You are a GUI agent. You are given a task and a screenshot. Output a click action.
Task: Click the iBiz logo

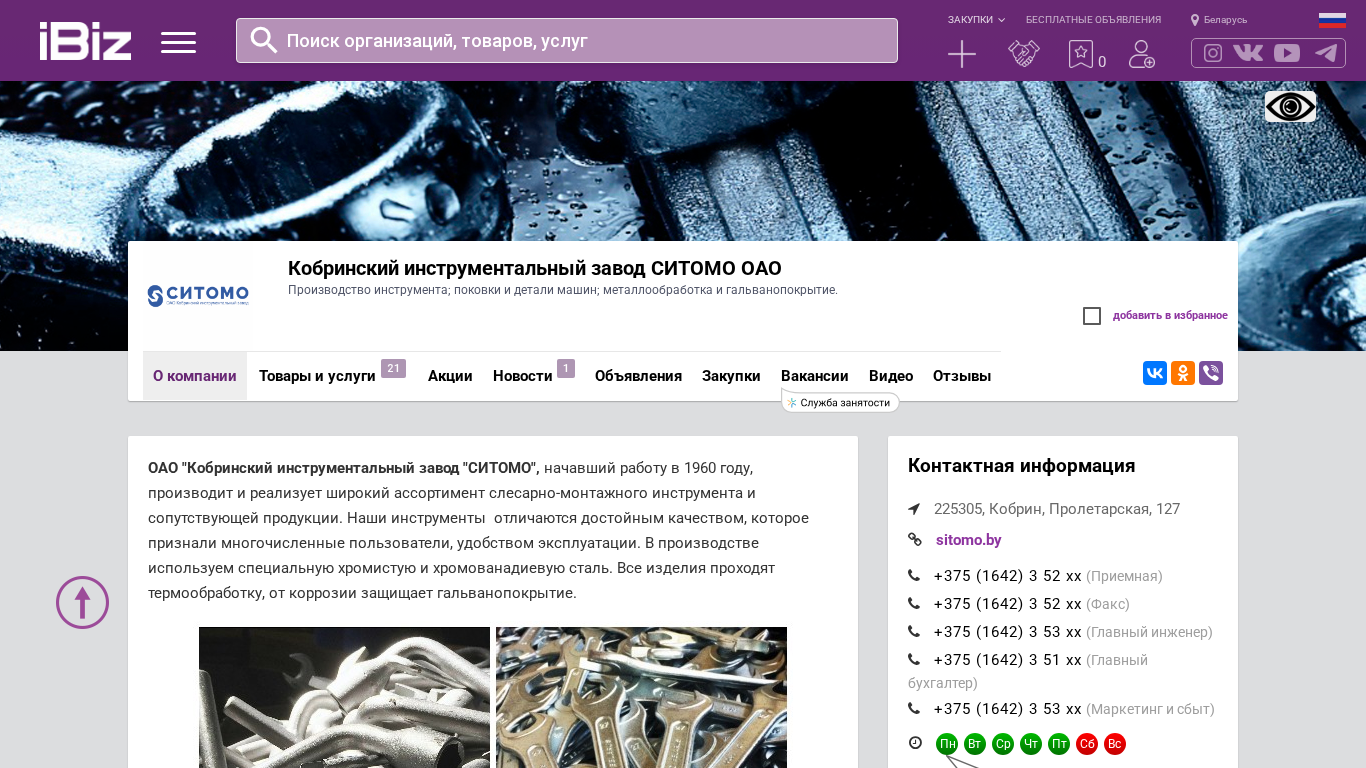(85, 41)
